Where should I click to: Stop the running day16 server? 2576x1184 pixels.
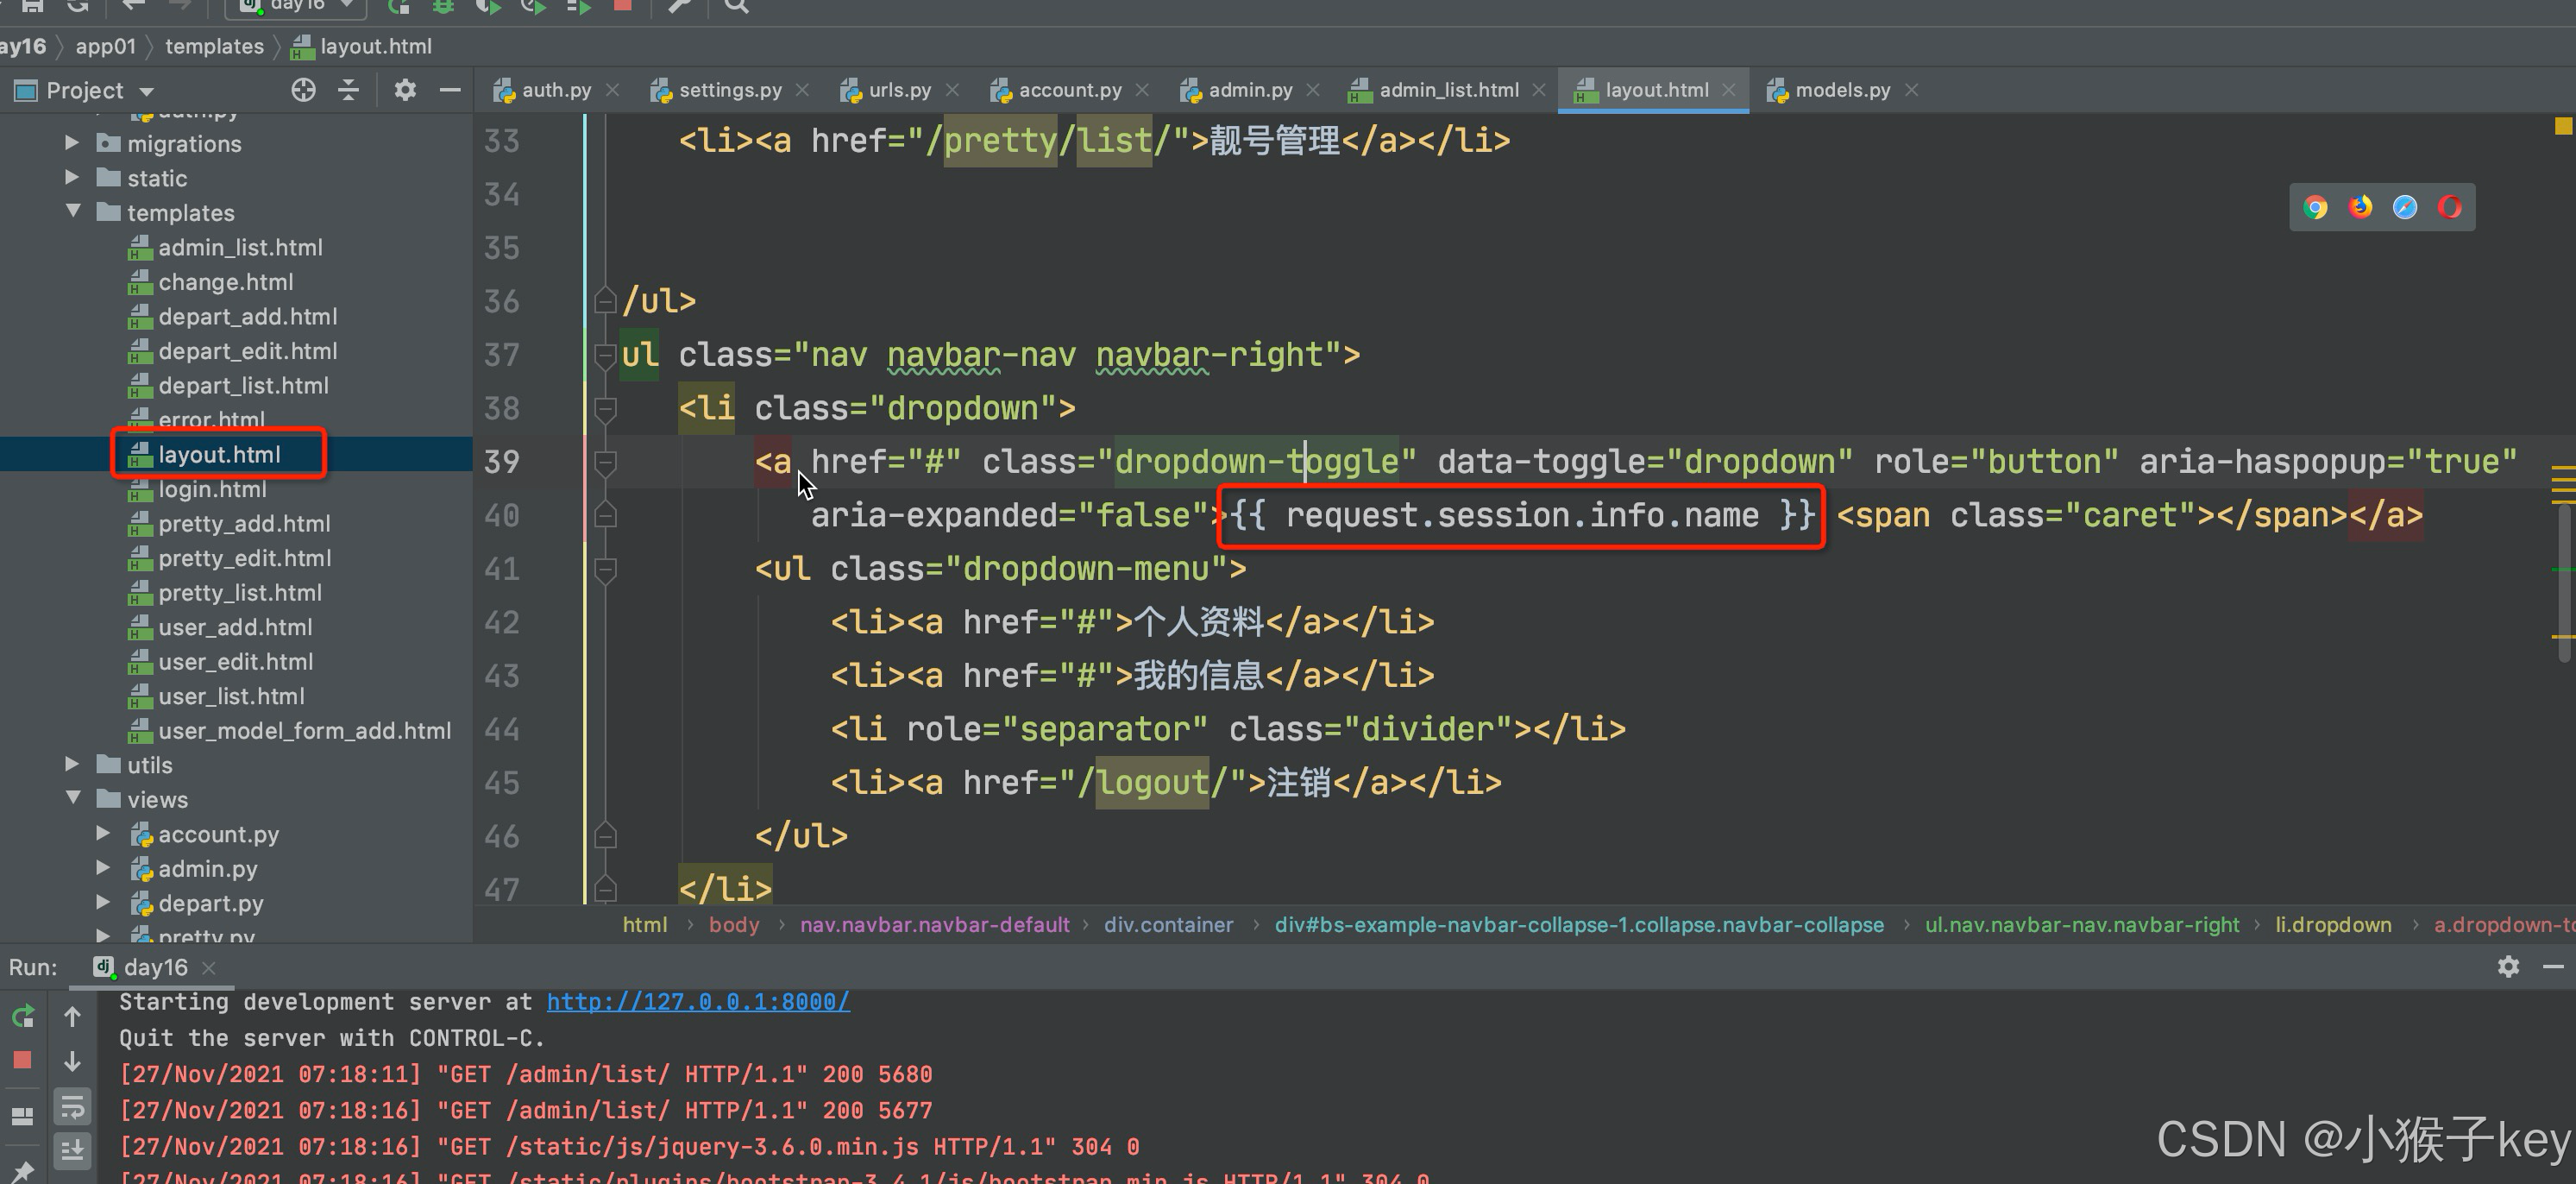click(22, 1060)
